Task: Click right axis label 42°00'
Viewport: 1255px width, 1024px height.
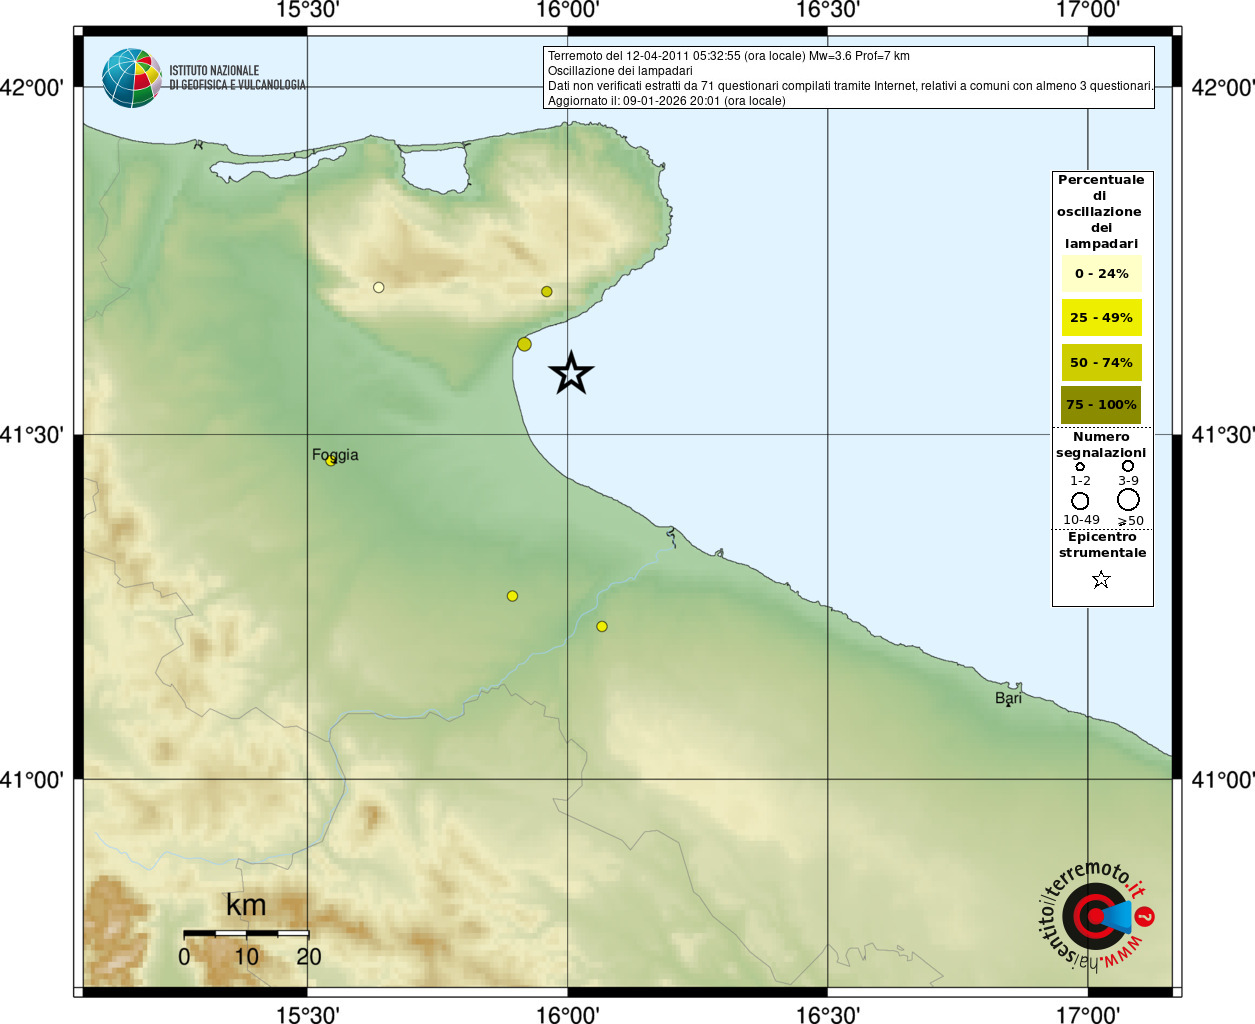Action: point(1223,88)
